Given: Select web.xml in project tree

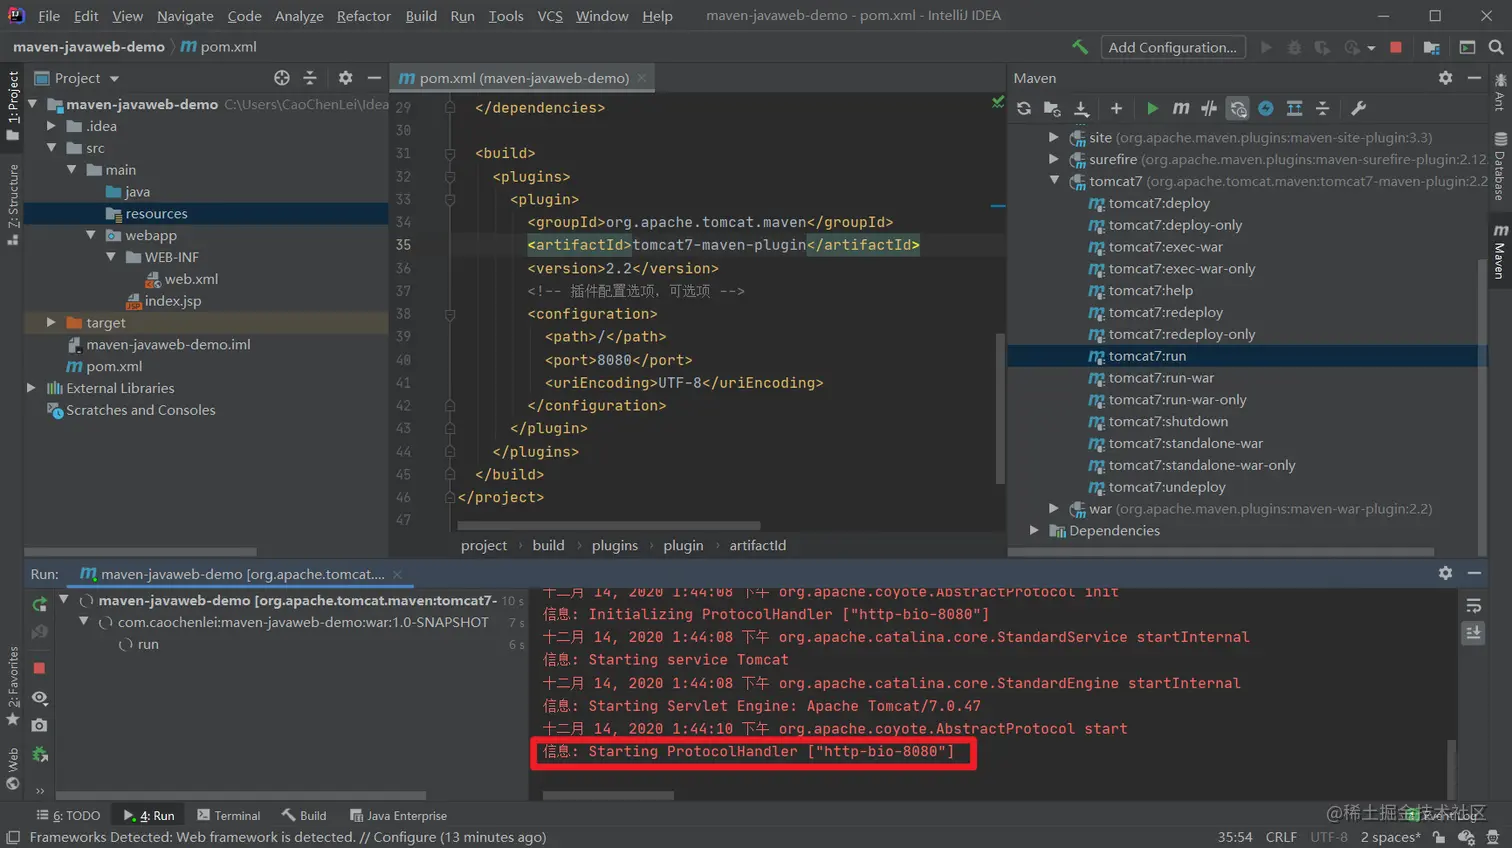Looking at the screenshot, I should 191,279.
